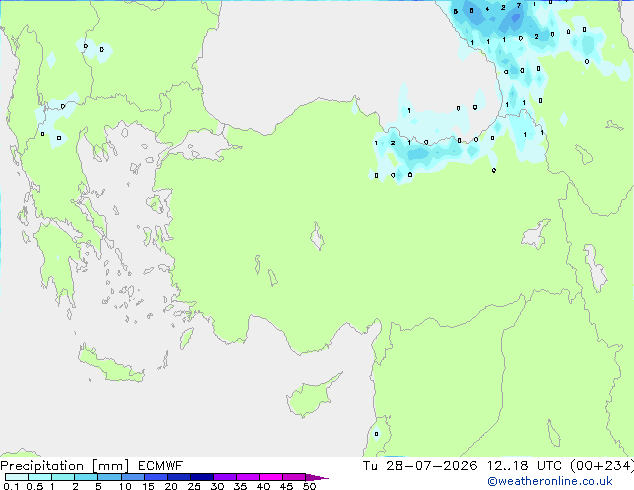Click the date '28-07-2026' text

[431, 466]
